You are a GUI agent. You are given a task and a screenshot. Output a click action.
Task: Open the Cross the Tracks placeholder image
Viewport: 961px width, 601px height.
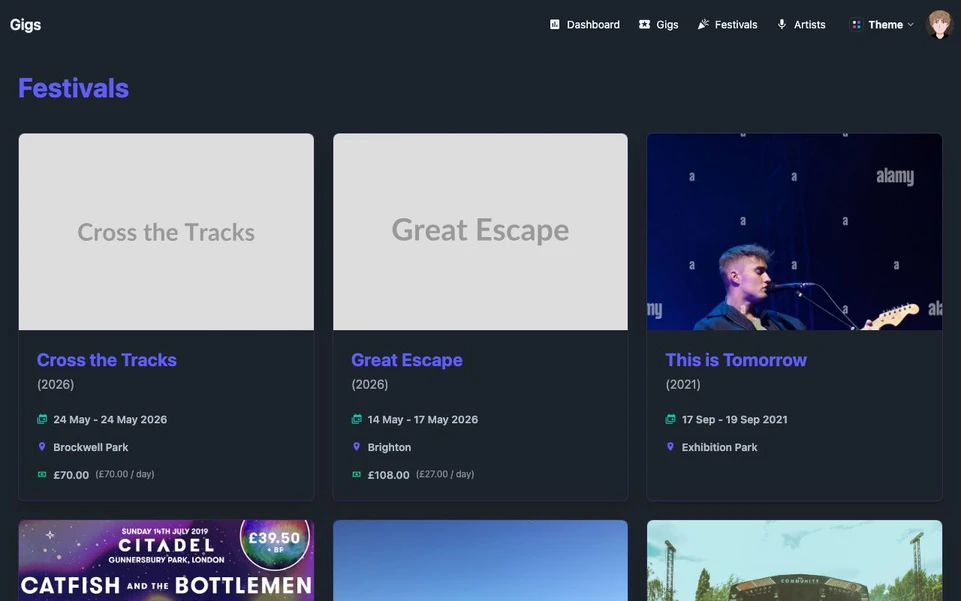coord(166,232)
